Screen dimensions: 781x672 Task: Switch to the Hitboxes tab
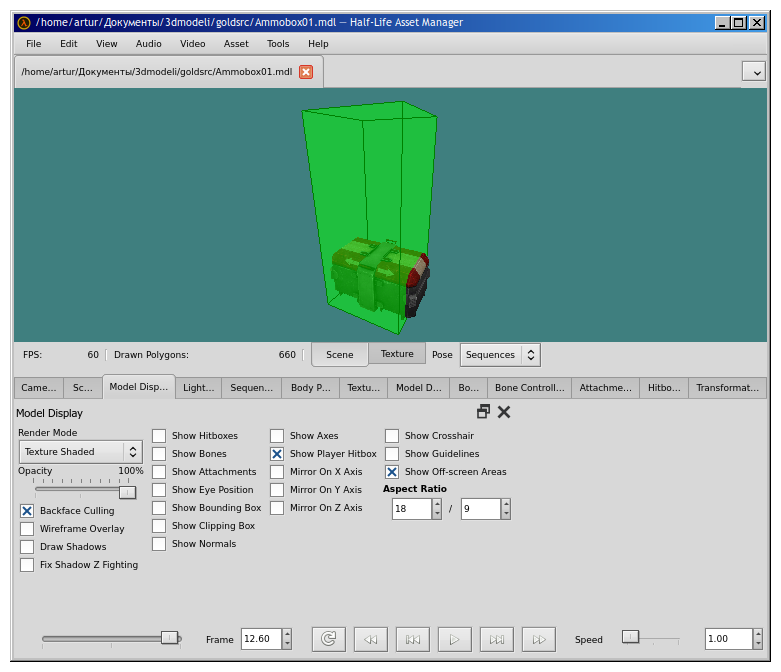point(664,388)
